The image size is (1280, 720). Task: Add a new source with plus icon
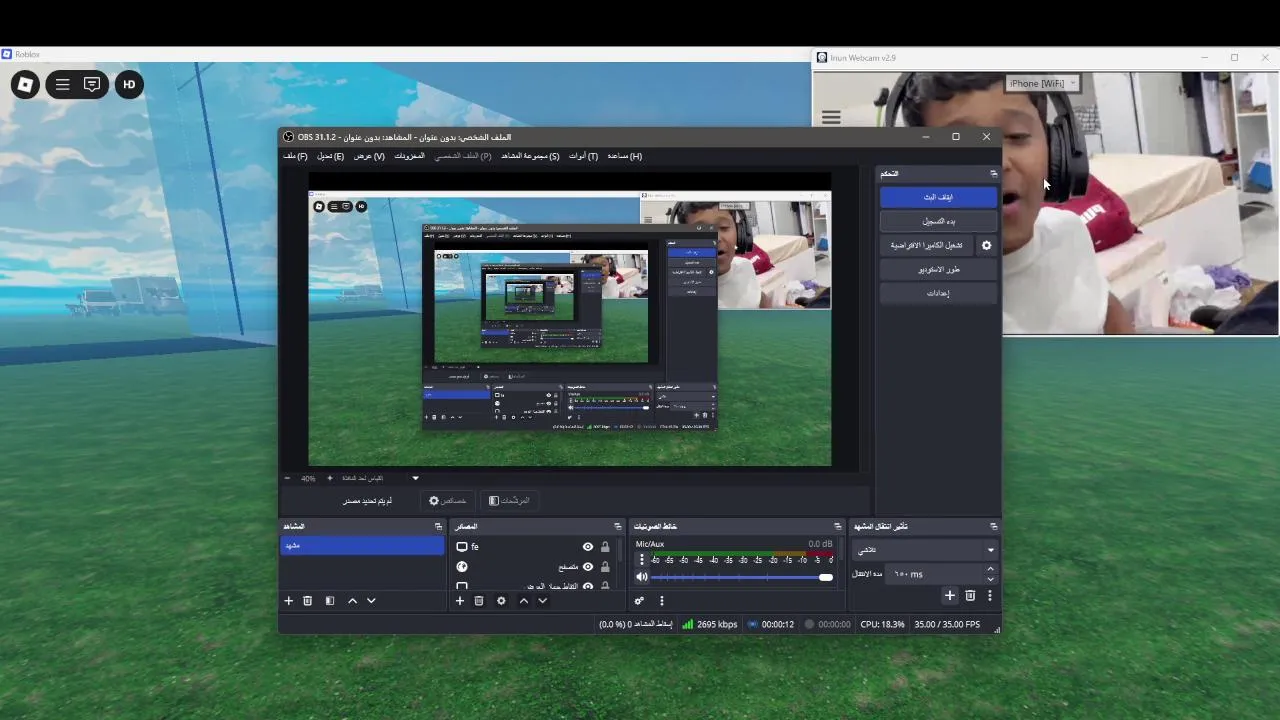point(460,601)
